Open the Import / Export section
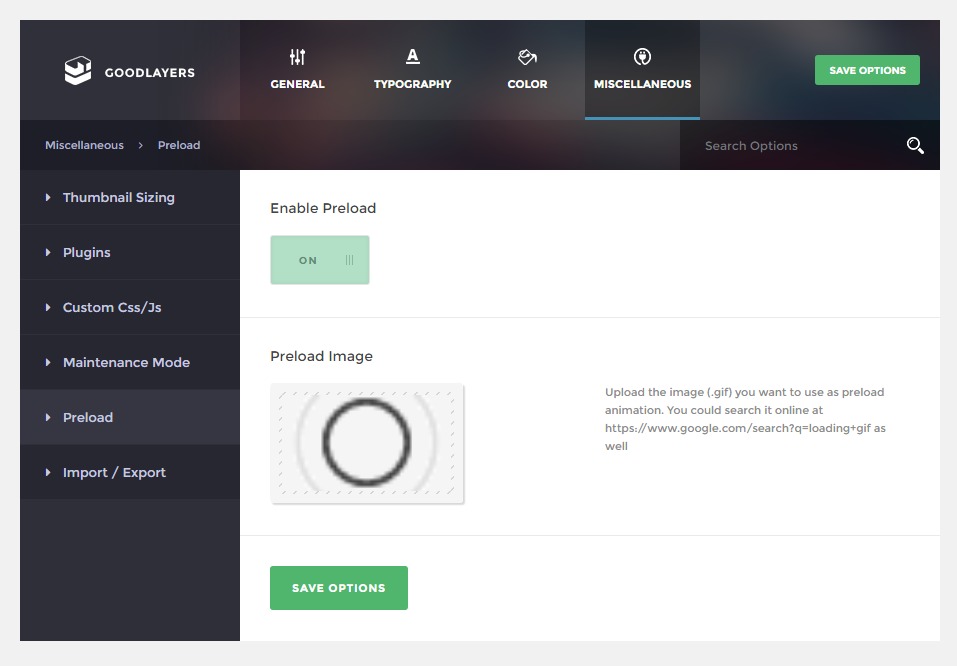The width and height of the screenshot is (957, 666). tap(114, 473)
